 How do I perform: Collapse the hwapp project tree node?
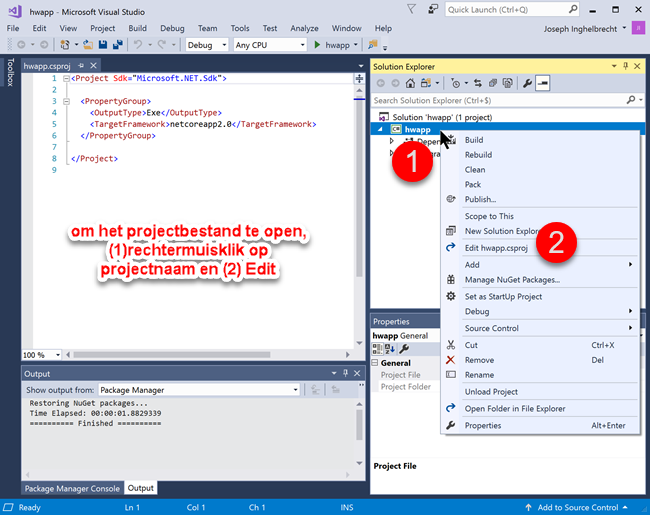(380, 129)
